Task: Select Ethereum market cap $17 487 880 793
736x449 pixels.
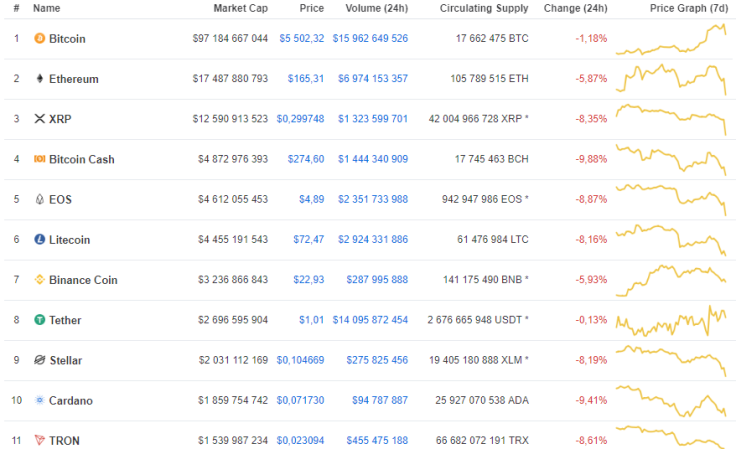Action: (230, 78)
